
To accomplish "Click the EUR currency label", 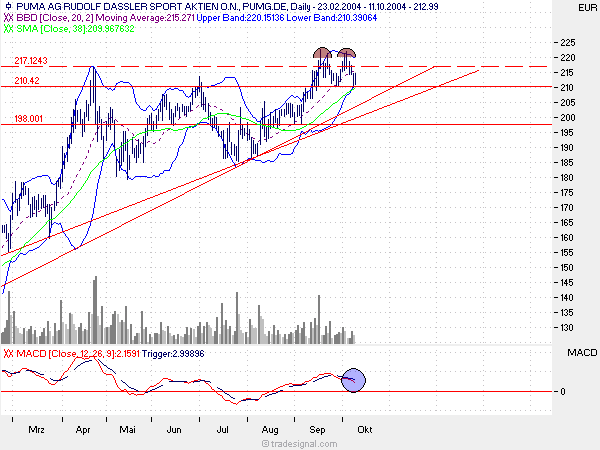I will [587, 7].
